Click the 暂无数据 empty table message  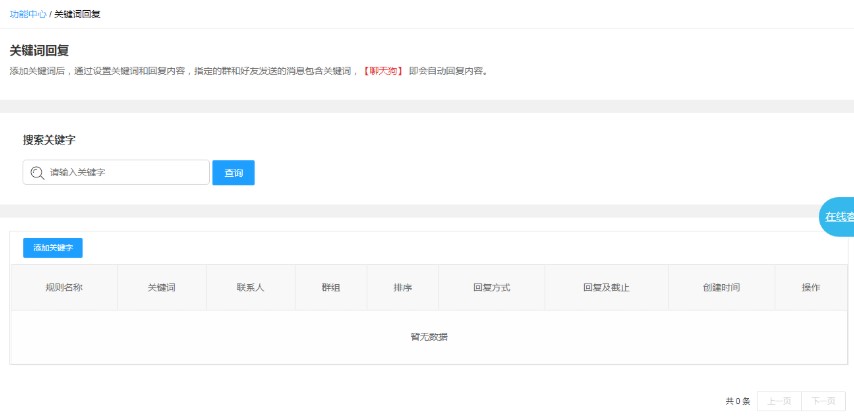click(428, 337)
